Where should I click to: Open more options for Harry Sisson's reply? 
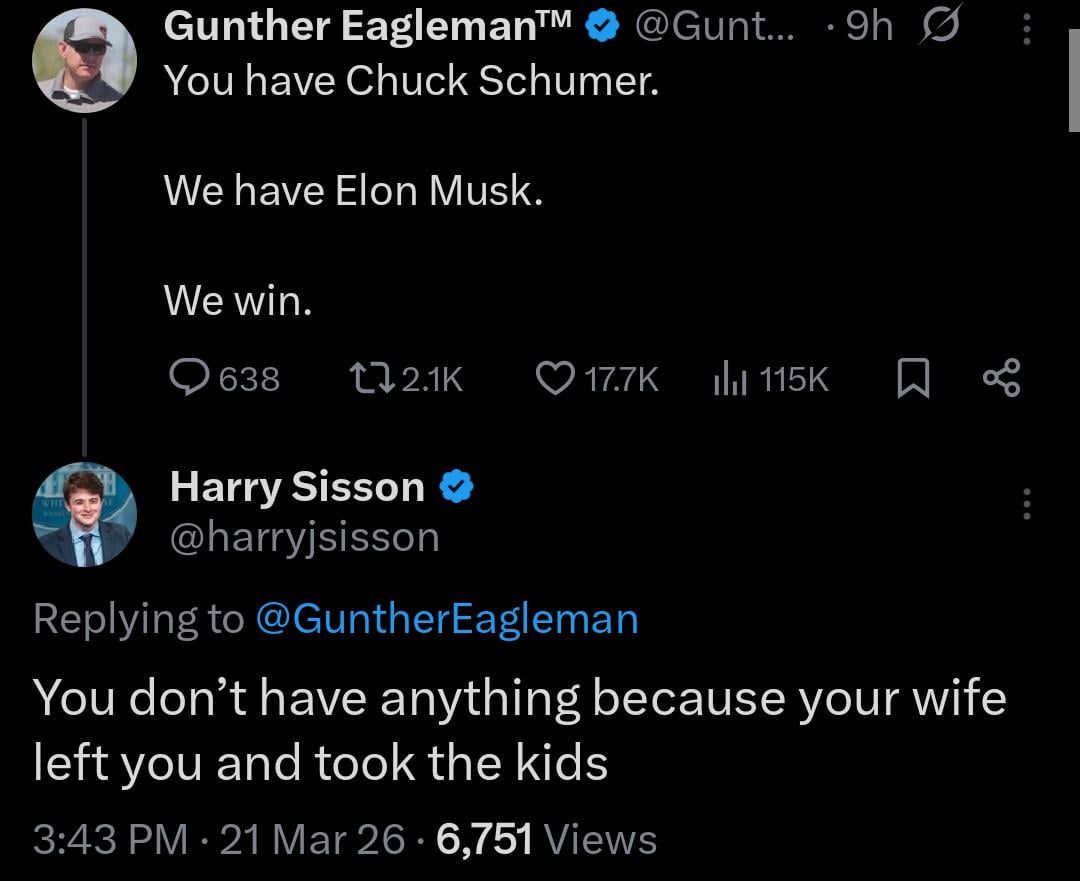1026,502
